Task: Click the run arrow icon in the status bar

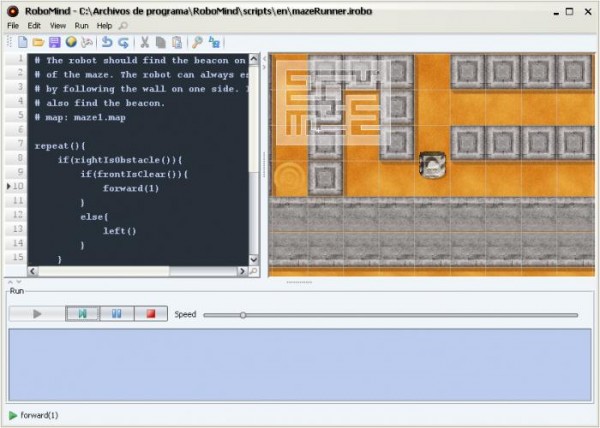Action: (13, 415)
